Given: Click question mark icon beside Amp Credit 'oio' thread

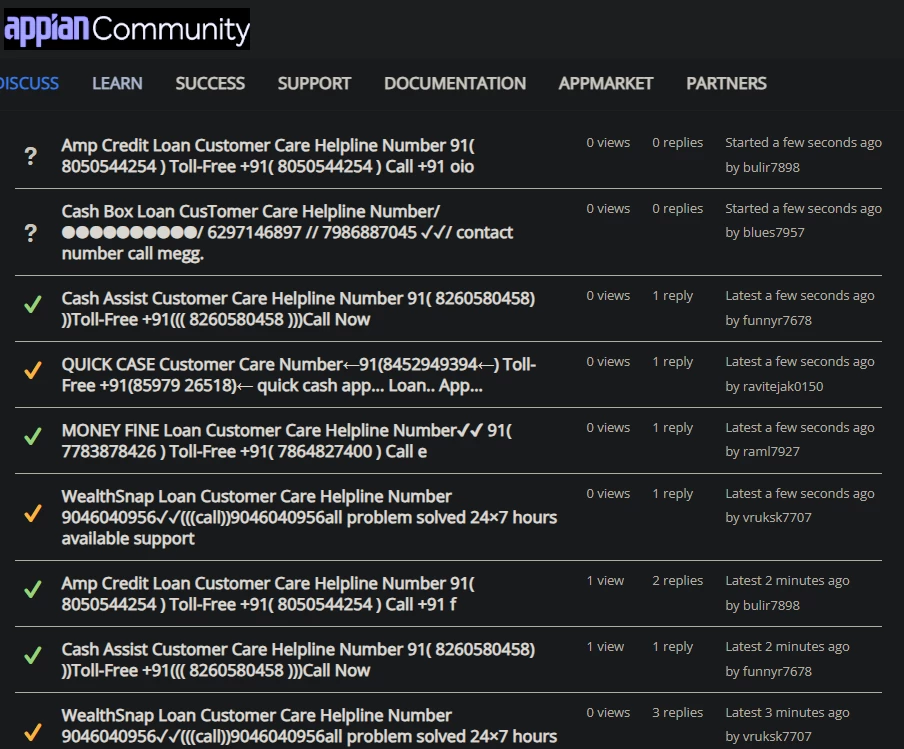Looking at the screenshot, I should click(31, 156).
